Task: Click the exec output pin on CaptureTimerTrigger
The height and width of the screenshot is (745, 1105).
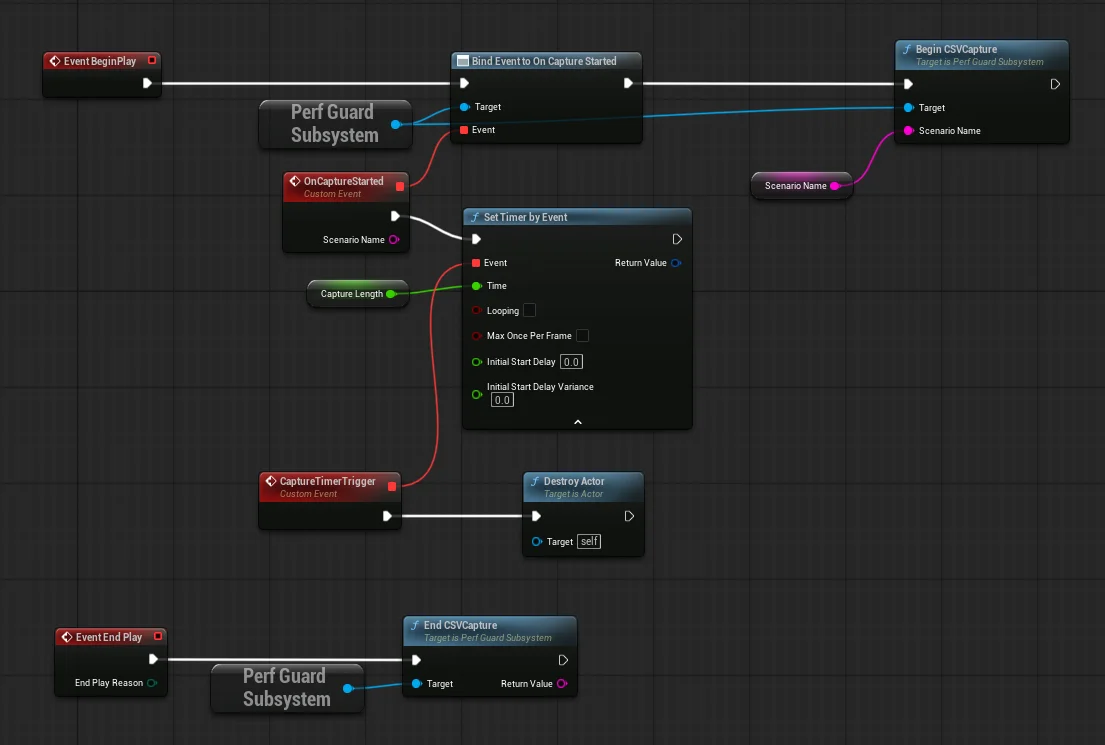Action: click(388, 516)
